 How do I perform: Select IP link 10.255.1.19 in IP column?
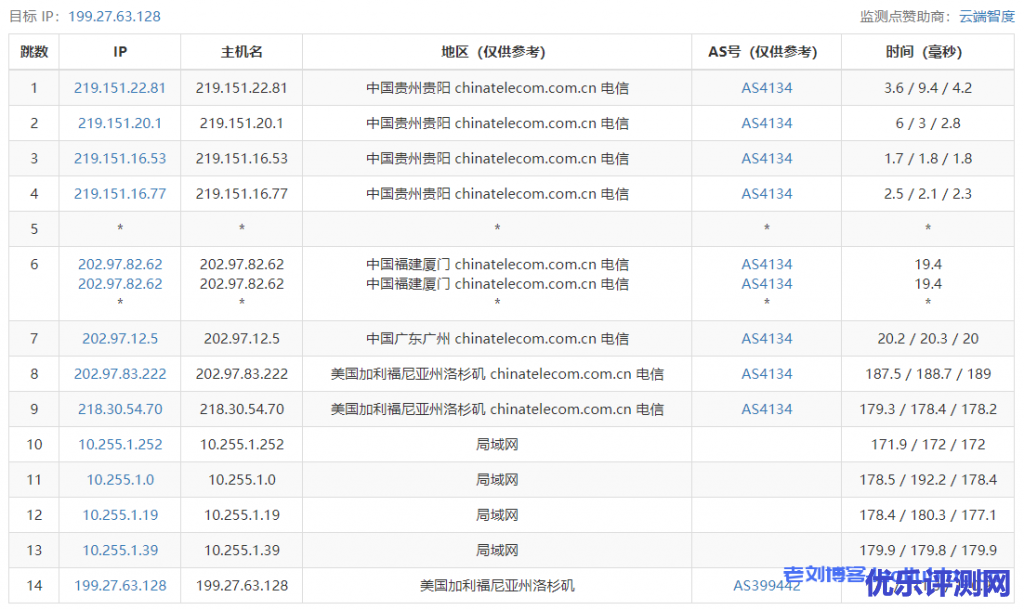[120, 515]
